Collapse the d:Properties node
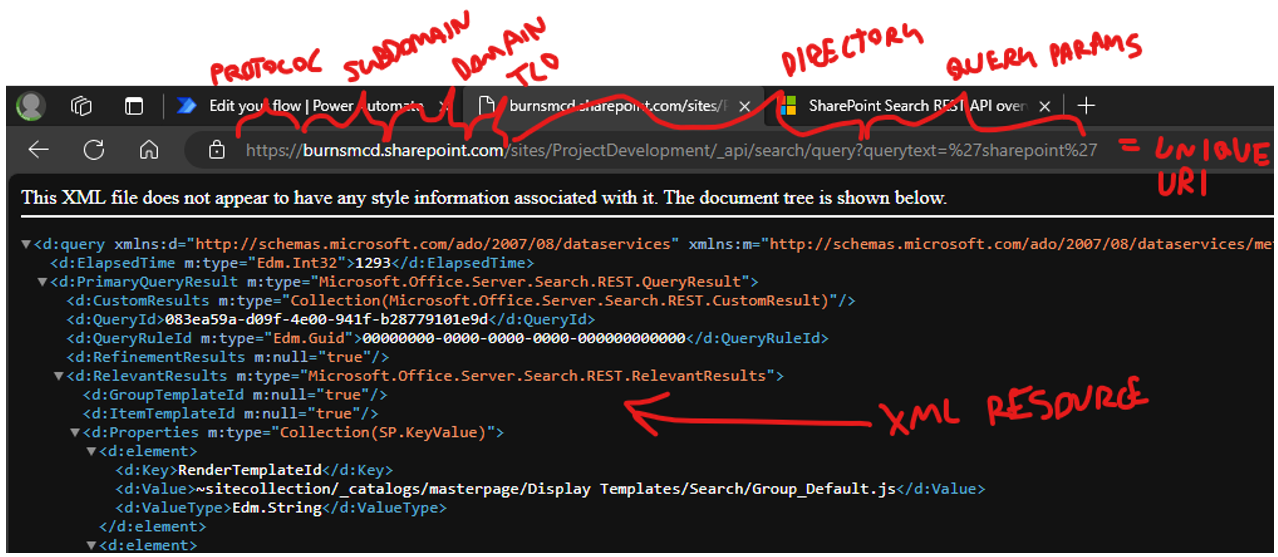Viewport: 1278px width, 557px height. (74, 433)
